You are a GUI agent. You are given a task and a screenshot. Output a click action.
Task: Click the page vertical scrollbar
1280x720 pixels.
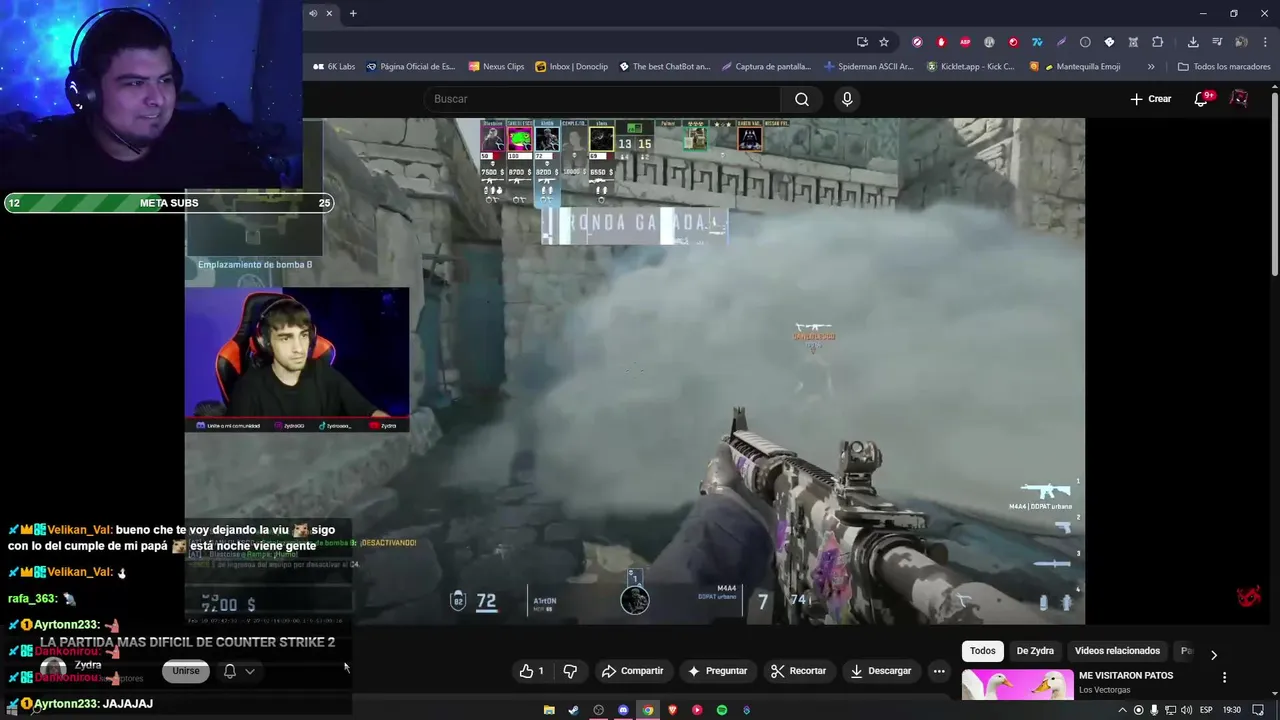[1275, 185]
